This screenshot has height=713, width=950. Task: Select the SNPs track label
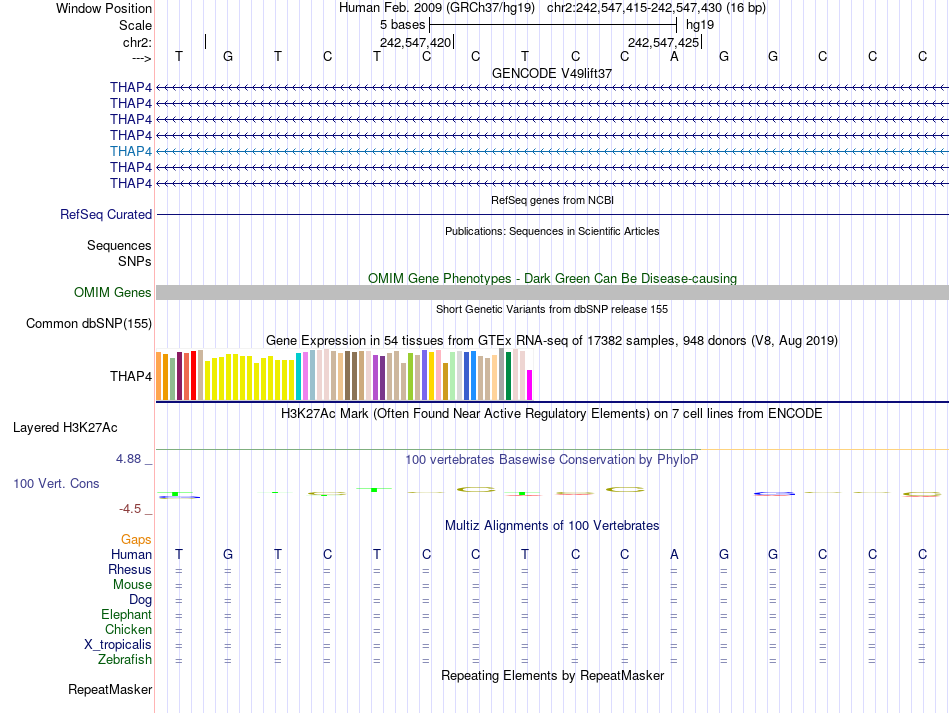tap(135, 261)
